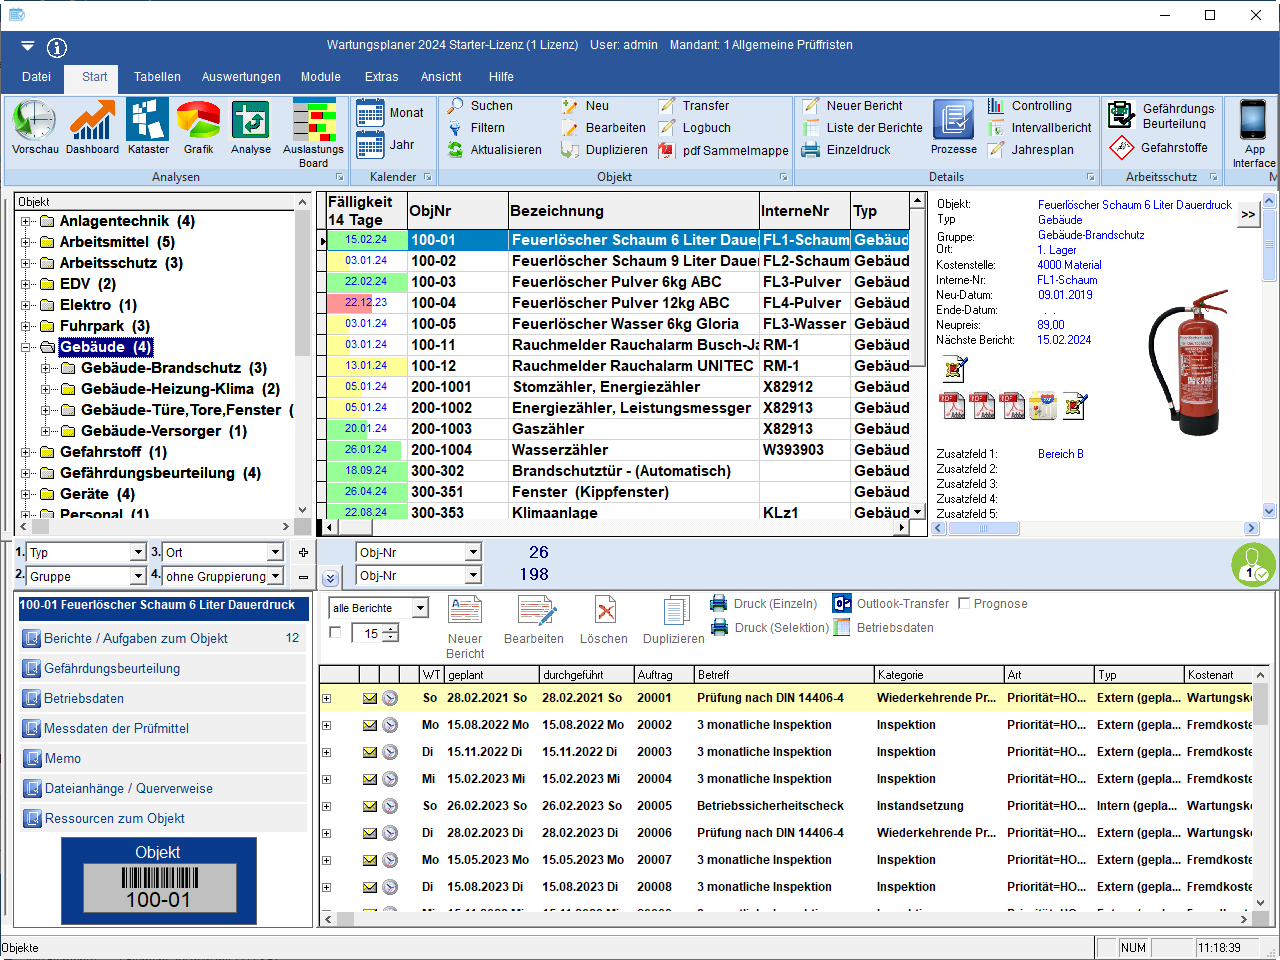Toggle the checkbox beside the 15 spinner
This screenshot has height=960, width=1280.
(x=335, y=632)
